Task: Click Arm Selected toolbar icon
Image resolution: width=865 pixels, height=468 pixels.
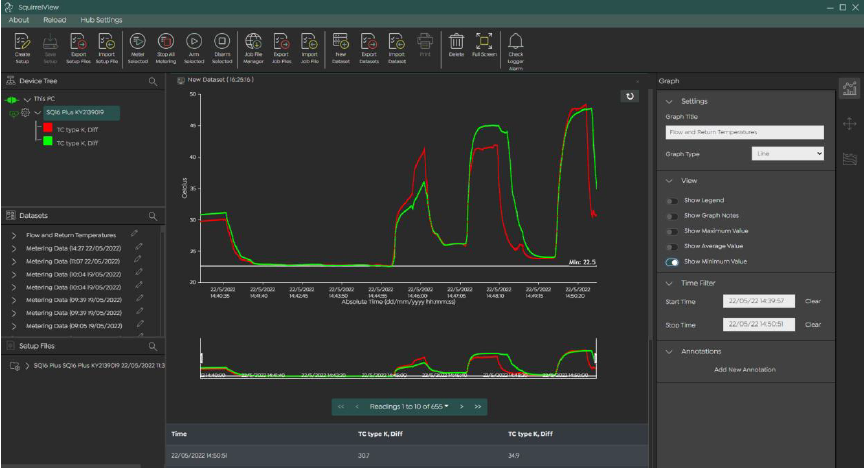Action: [194, 41]
